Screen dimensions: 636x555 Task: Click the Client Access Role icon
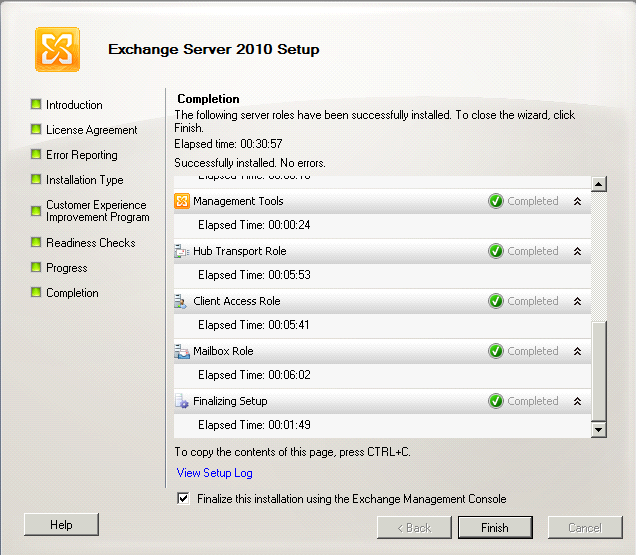point(181,301)
